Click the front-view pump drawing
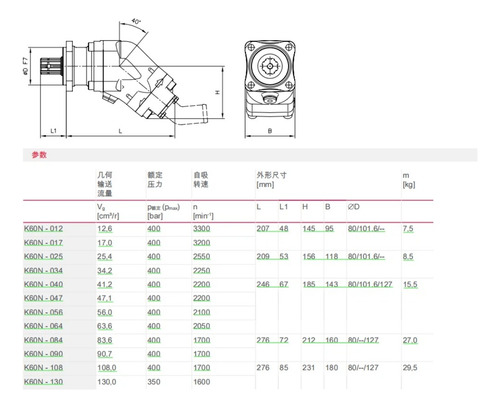 pos(270,88)
